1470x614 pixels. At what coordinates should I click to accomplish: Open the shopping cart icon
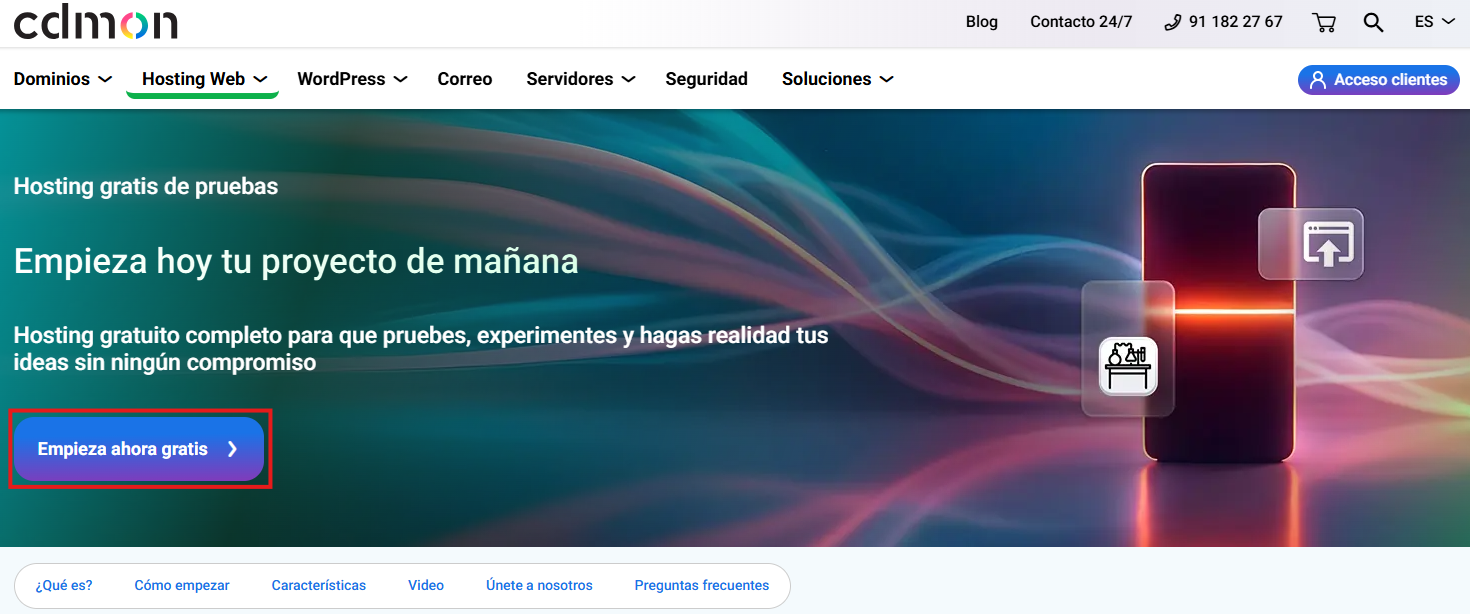click(1324, 22)
